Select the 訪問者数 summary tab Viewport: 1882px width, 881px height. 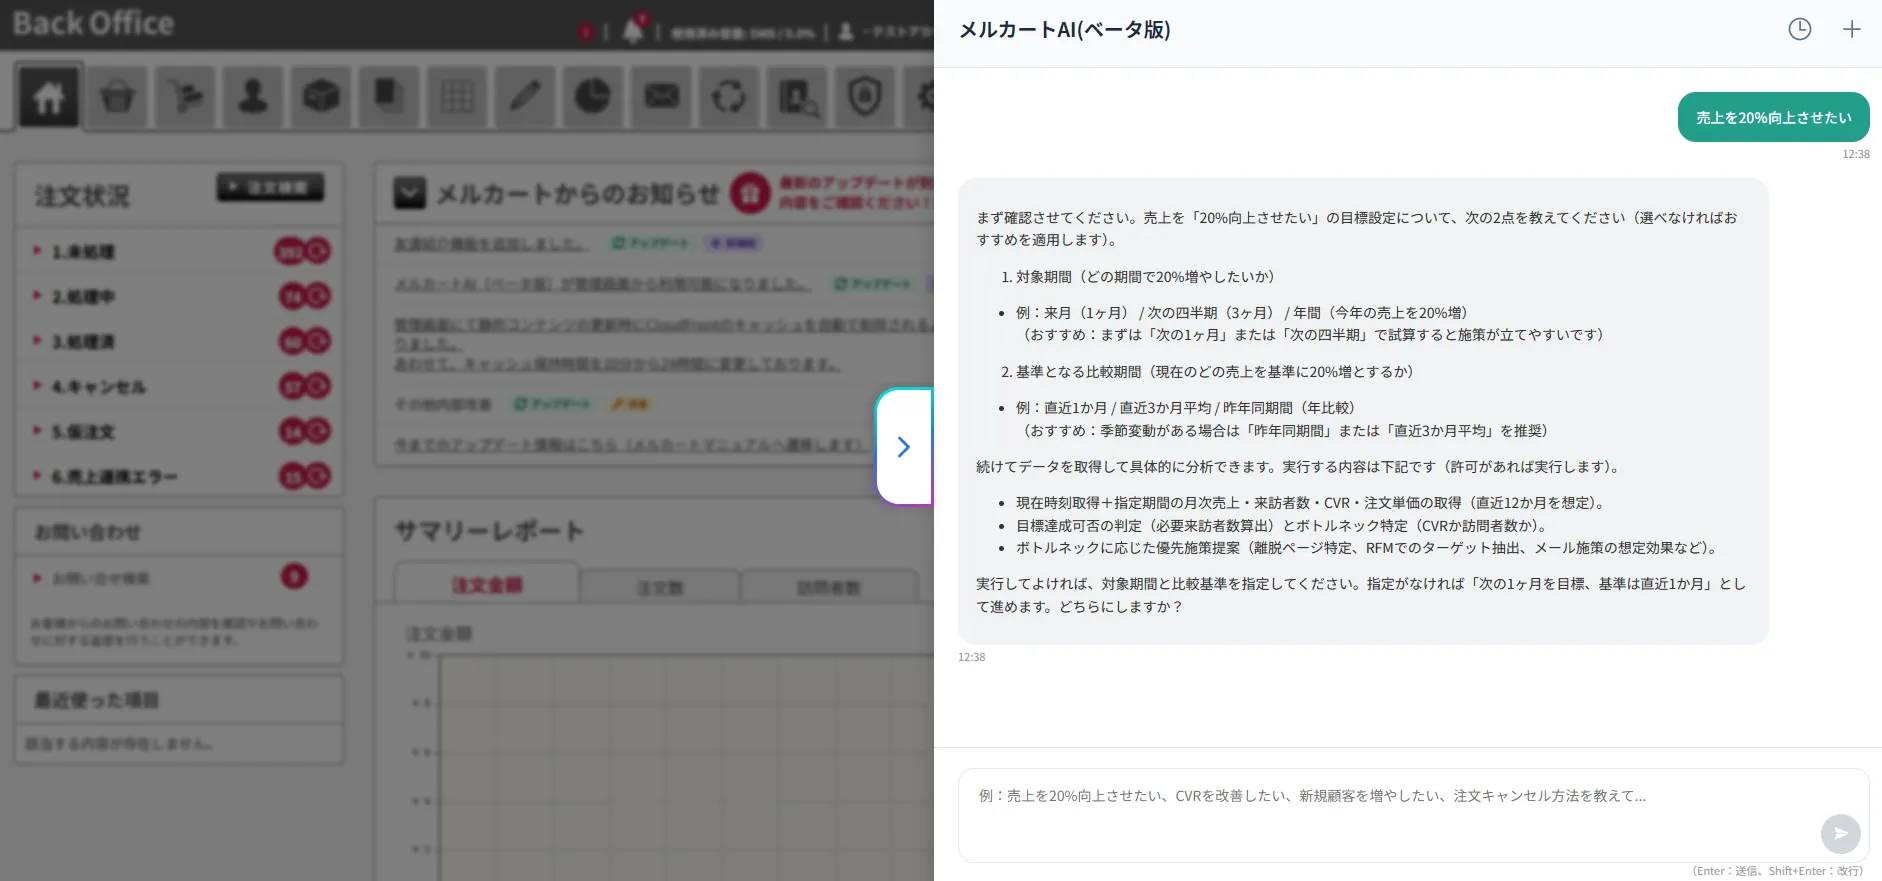pyautogui.click(x=829, y=588)
